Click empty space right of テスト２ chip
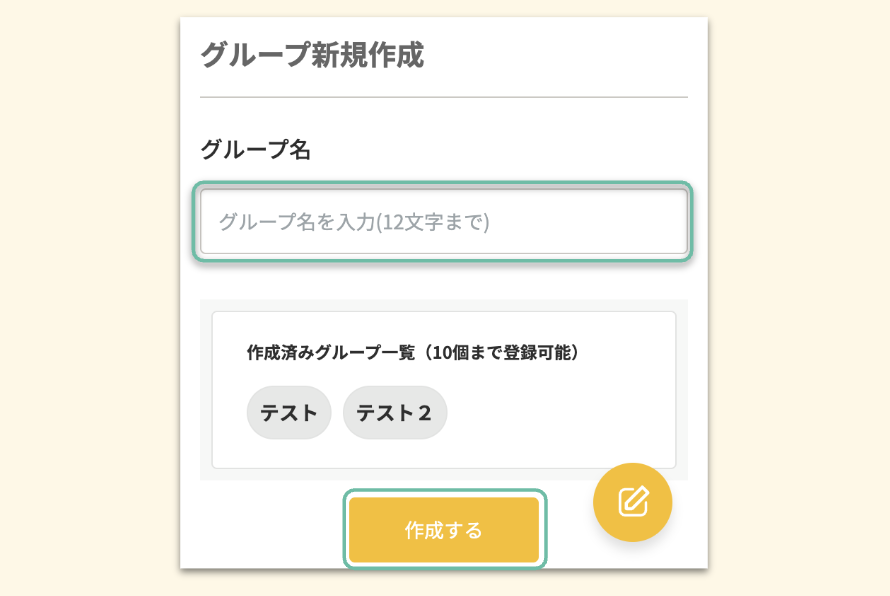Viewport: 890px width, 596px height. [x=560, y=413]
